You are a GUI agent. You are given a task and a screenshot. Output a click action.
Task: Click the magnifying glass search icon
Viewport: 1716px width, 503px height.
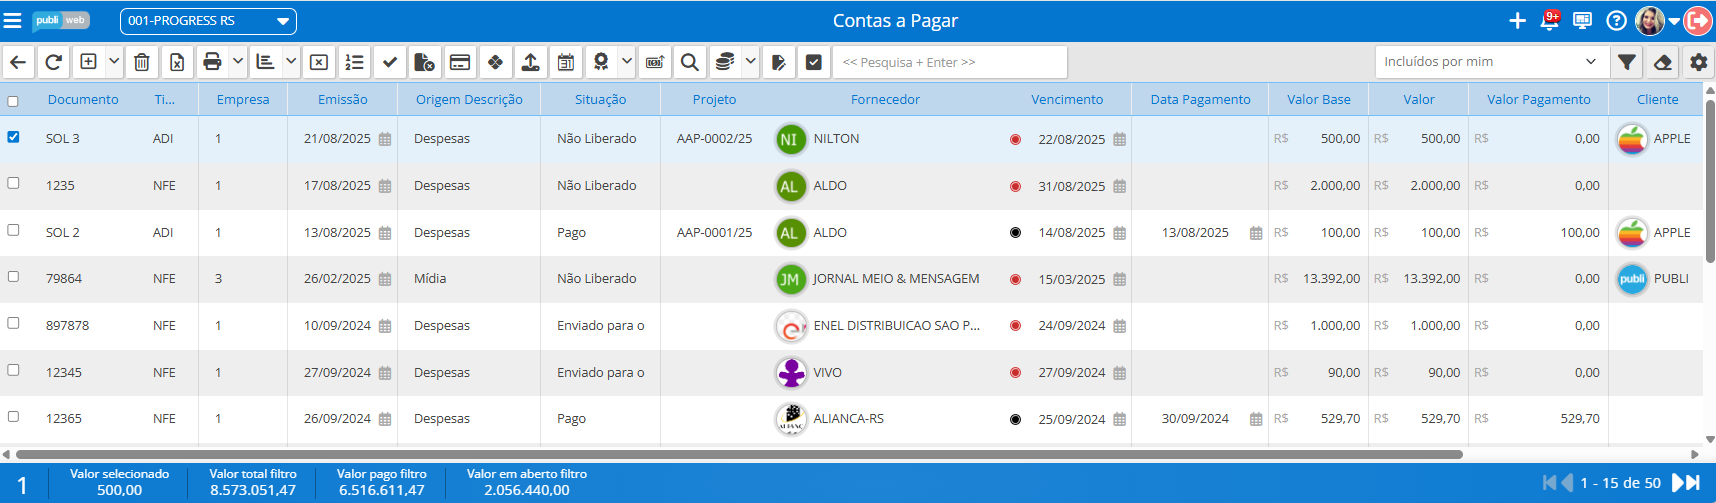point(689,62)
